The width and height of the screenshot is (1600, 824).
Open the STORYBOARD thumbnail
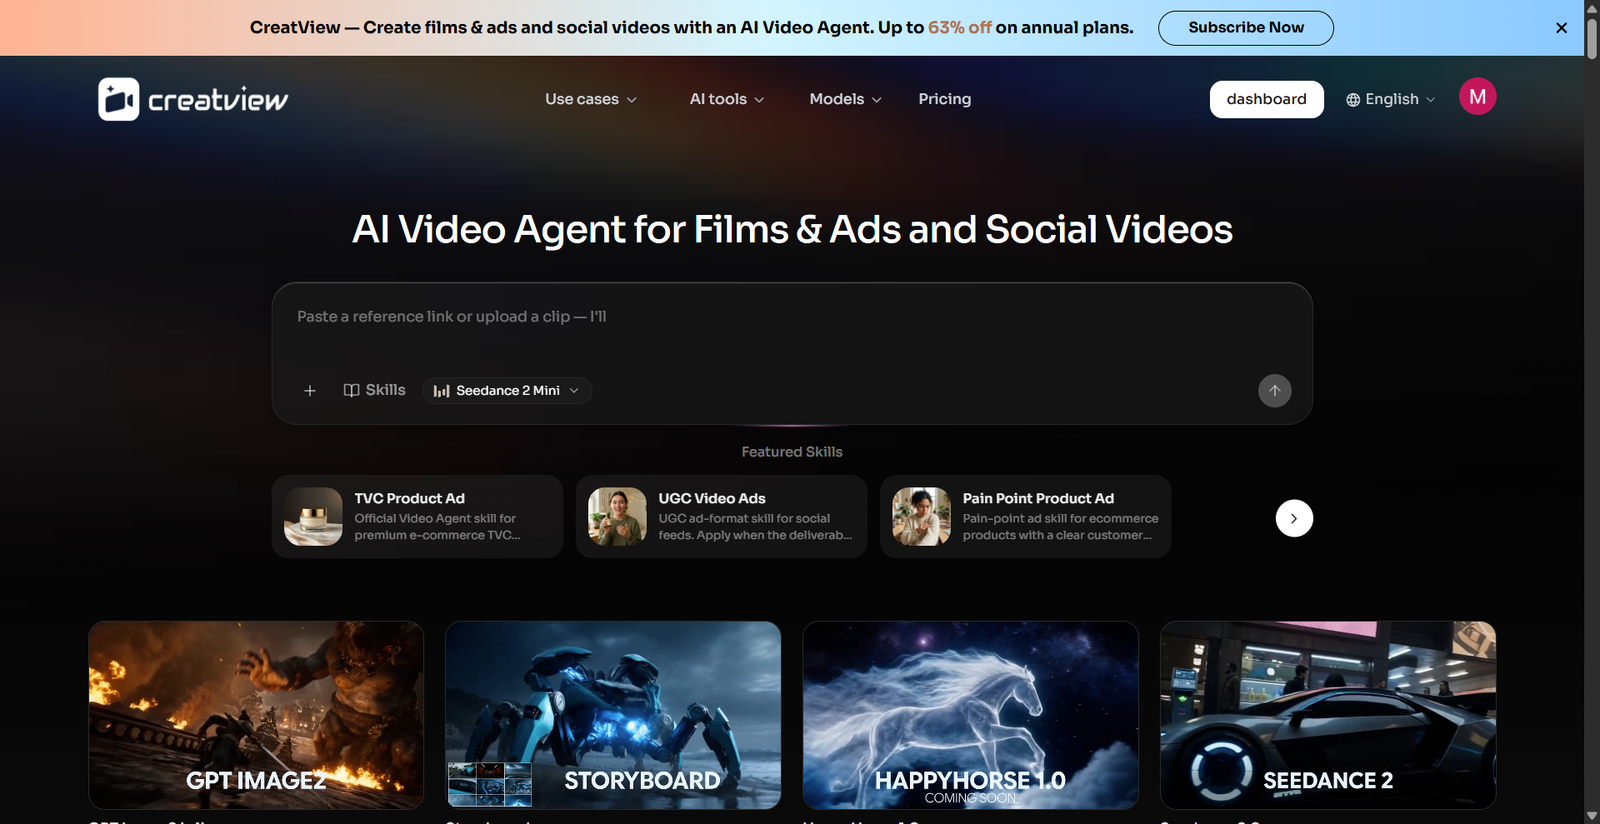pos(613,715)
